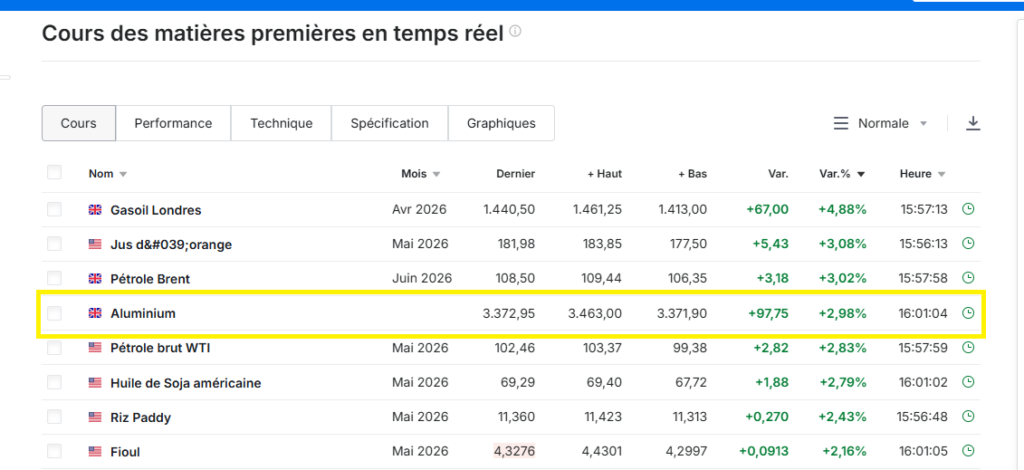Open the Pétrole Brent link

pos(150,278)
